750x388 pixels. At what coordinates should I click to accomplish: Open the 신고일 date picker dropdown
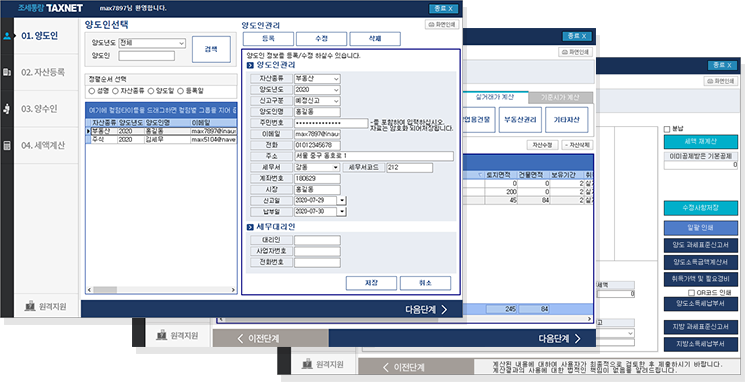pos(342,200)
